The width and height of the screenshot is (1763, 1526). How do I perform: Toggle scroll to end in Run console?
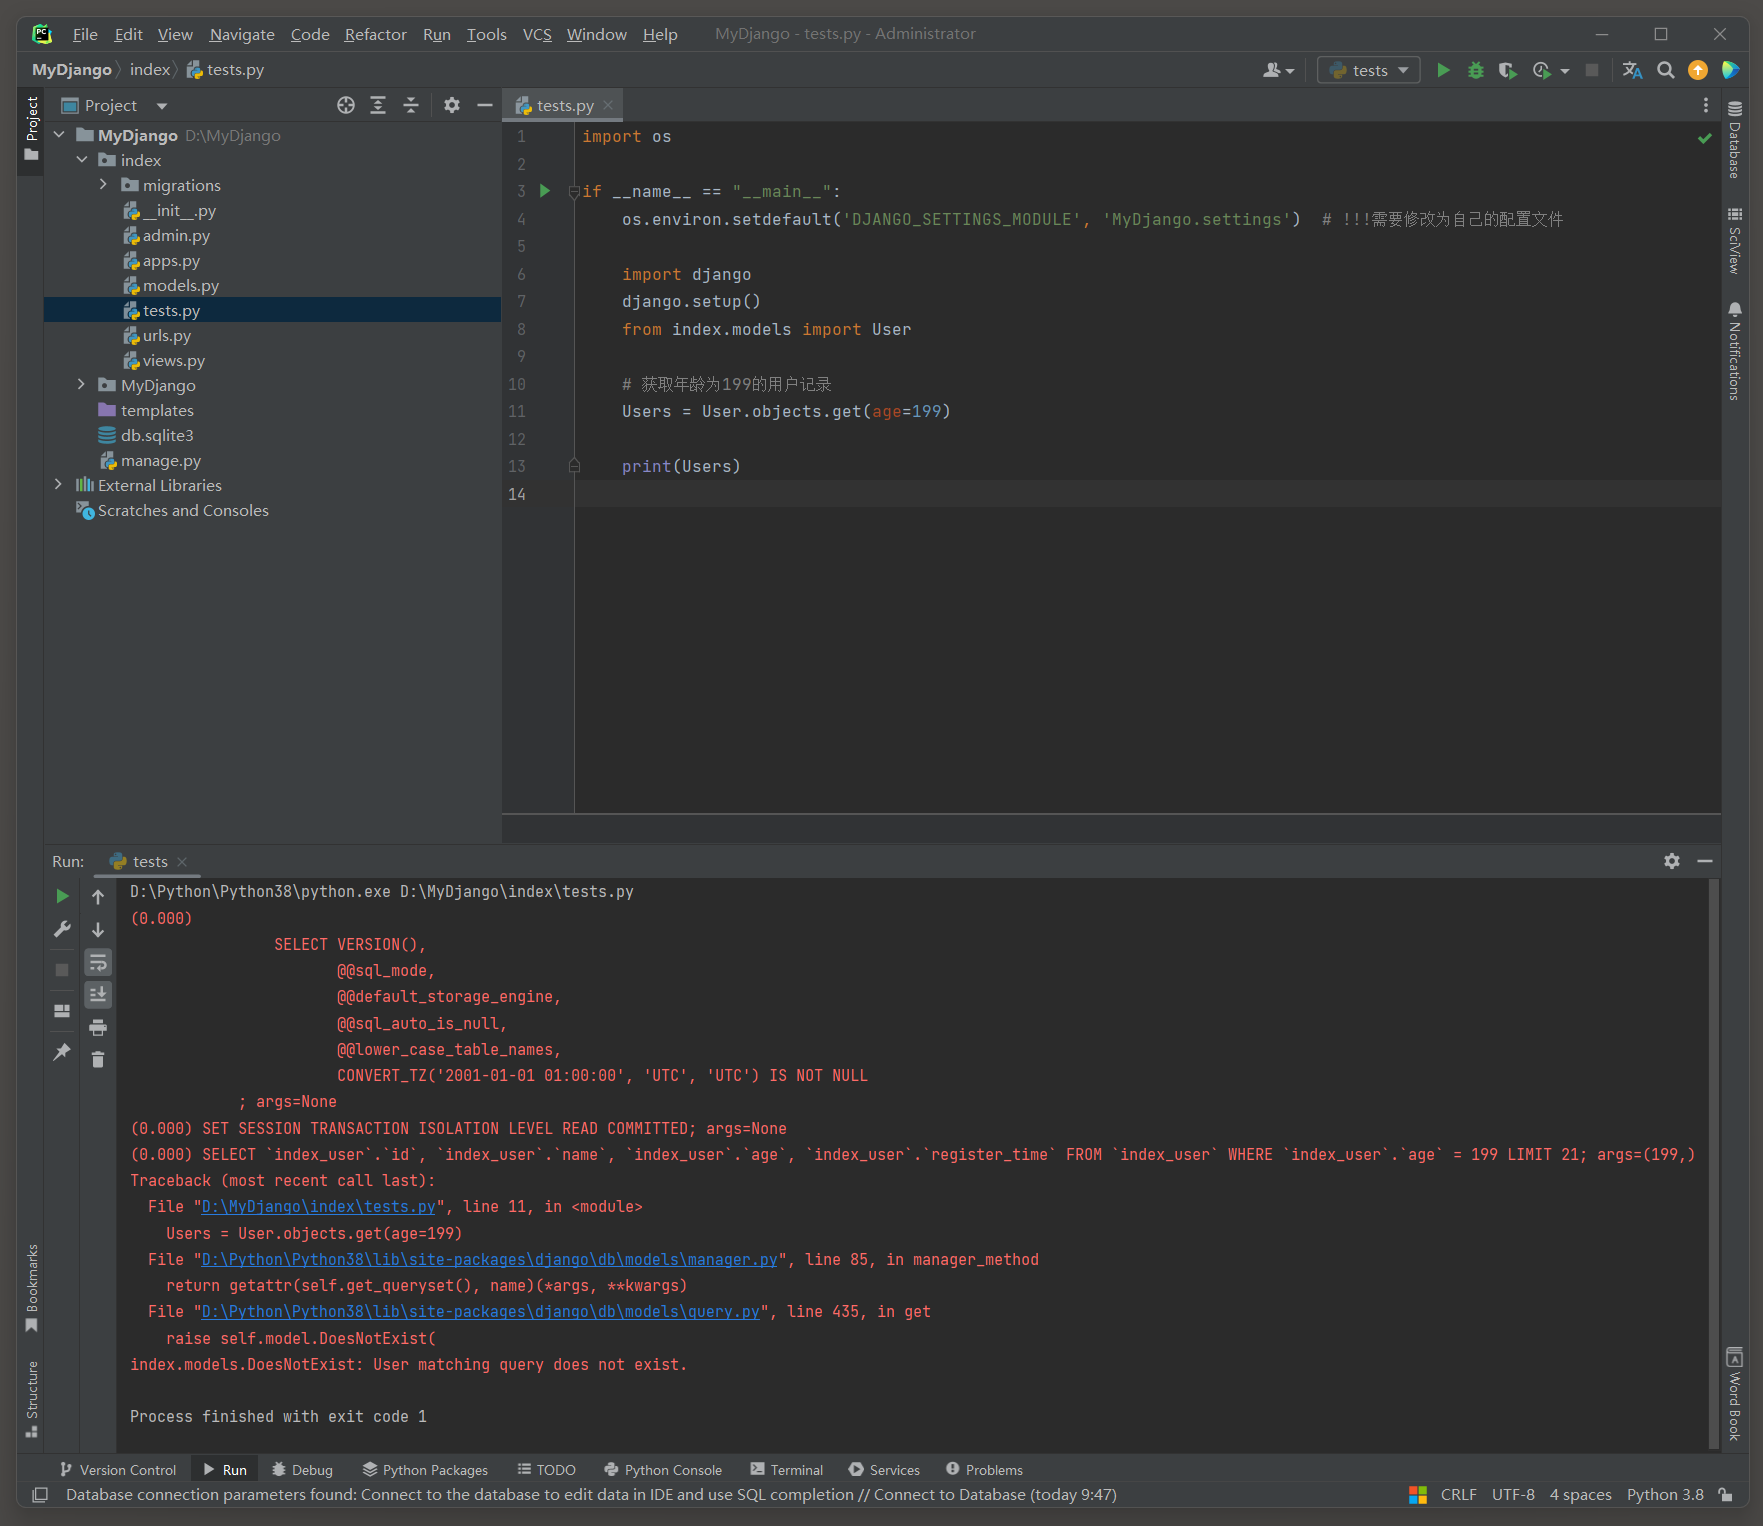[x=98, y=995]
